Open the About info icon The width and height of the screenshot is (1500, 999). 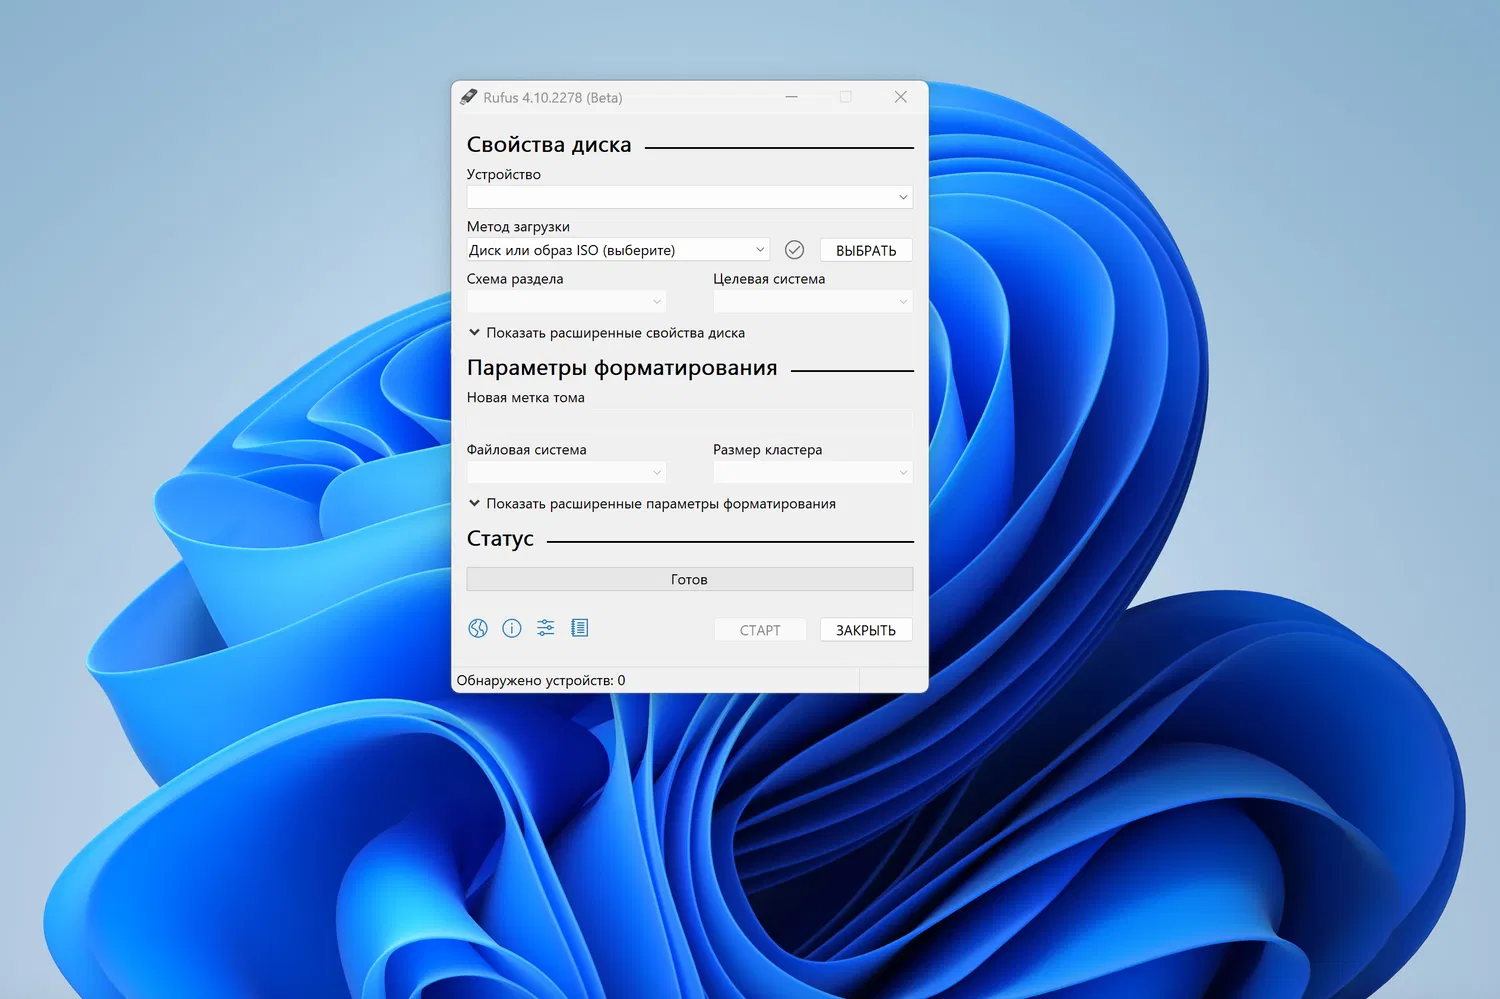pos(512,628)
